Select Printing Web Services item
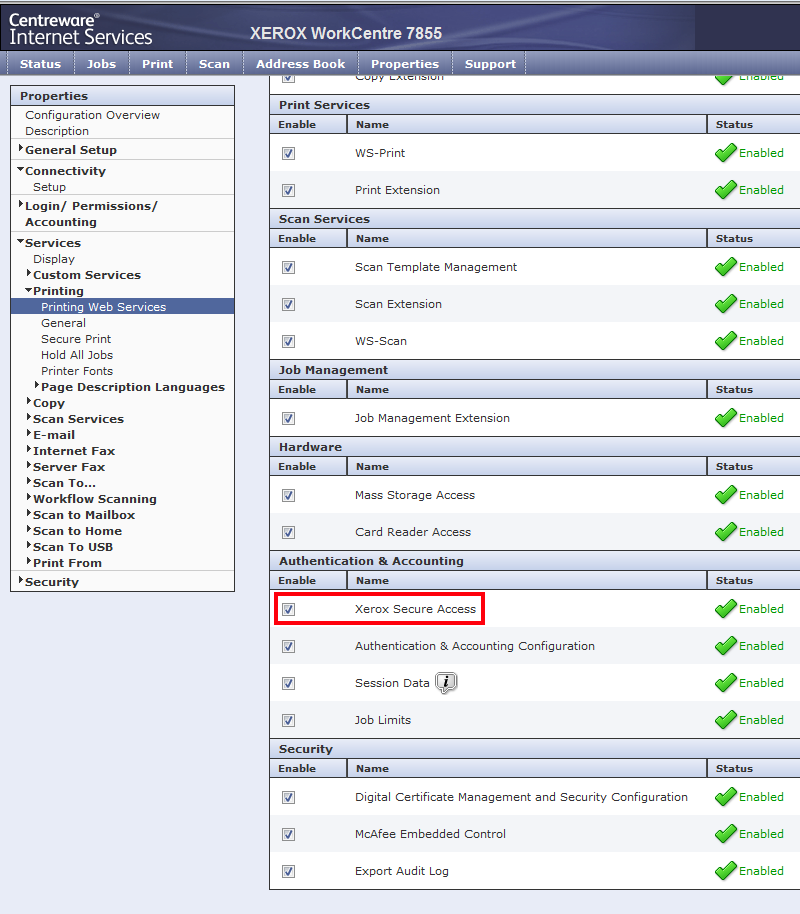Screen dimensions: 800x914 tap(122, 307)
